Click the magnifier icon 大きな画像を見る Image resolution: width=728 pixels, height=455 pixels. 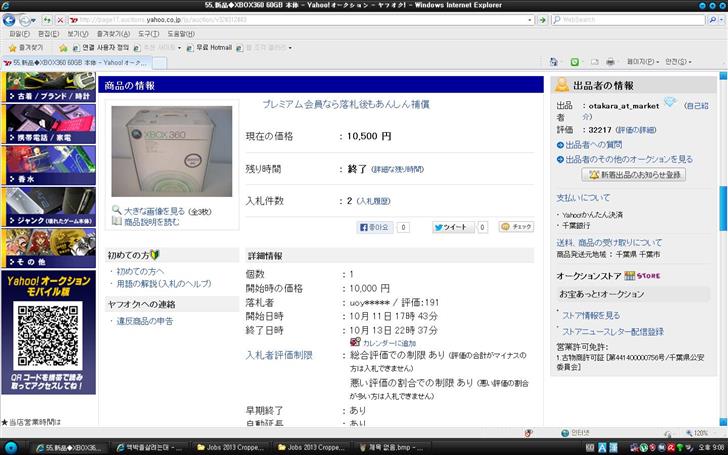[117, 210]
